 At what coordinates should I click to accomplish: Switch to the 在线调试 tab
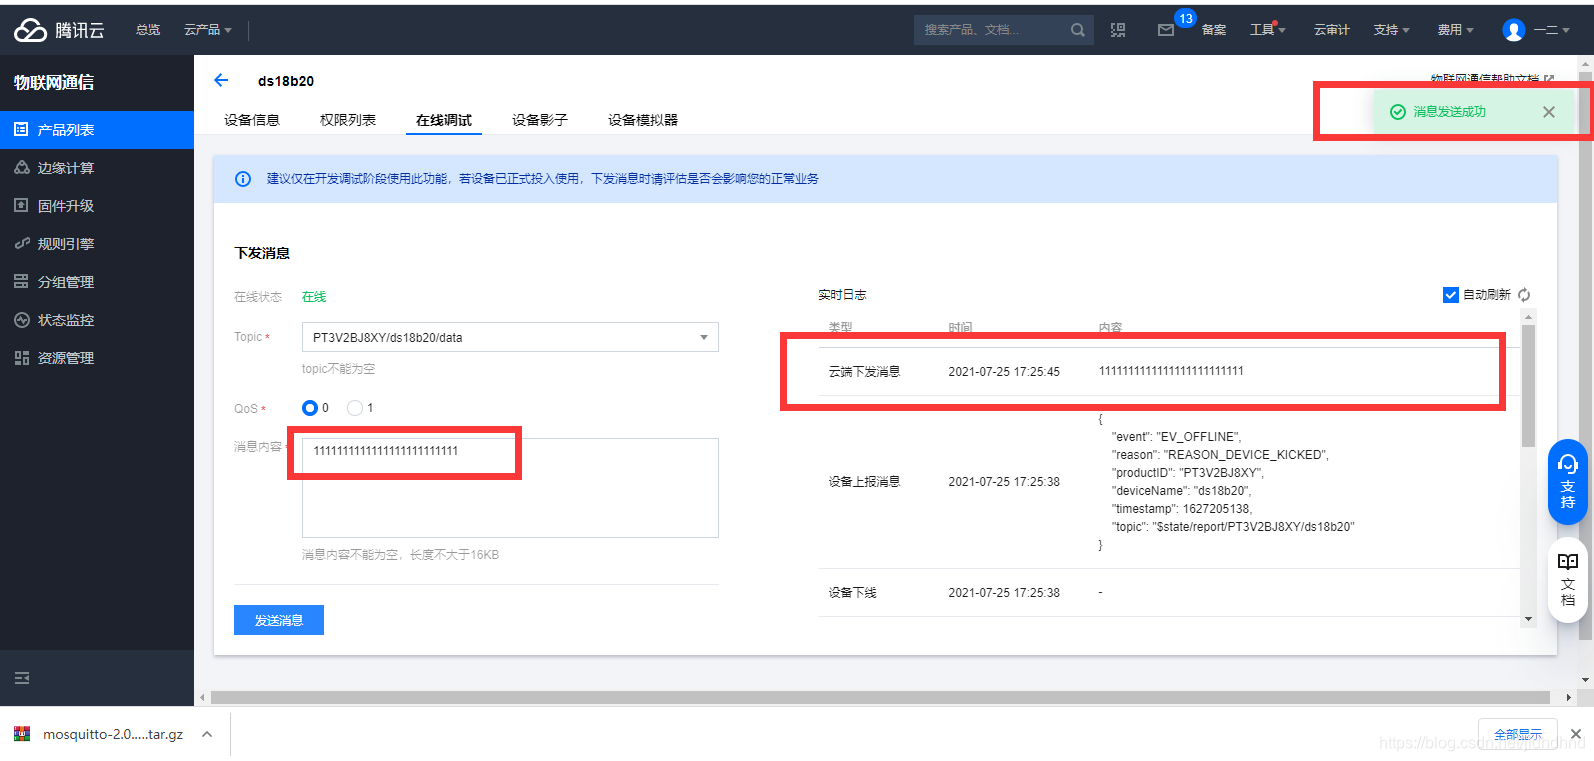(444, 120)
